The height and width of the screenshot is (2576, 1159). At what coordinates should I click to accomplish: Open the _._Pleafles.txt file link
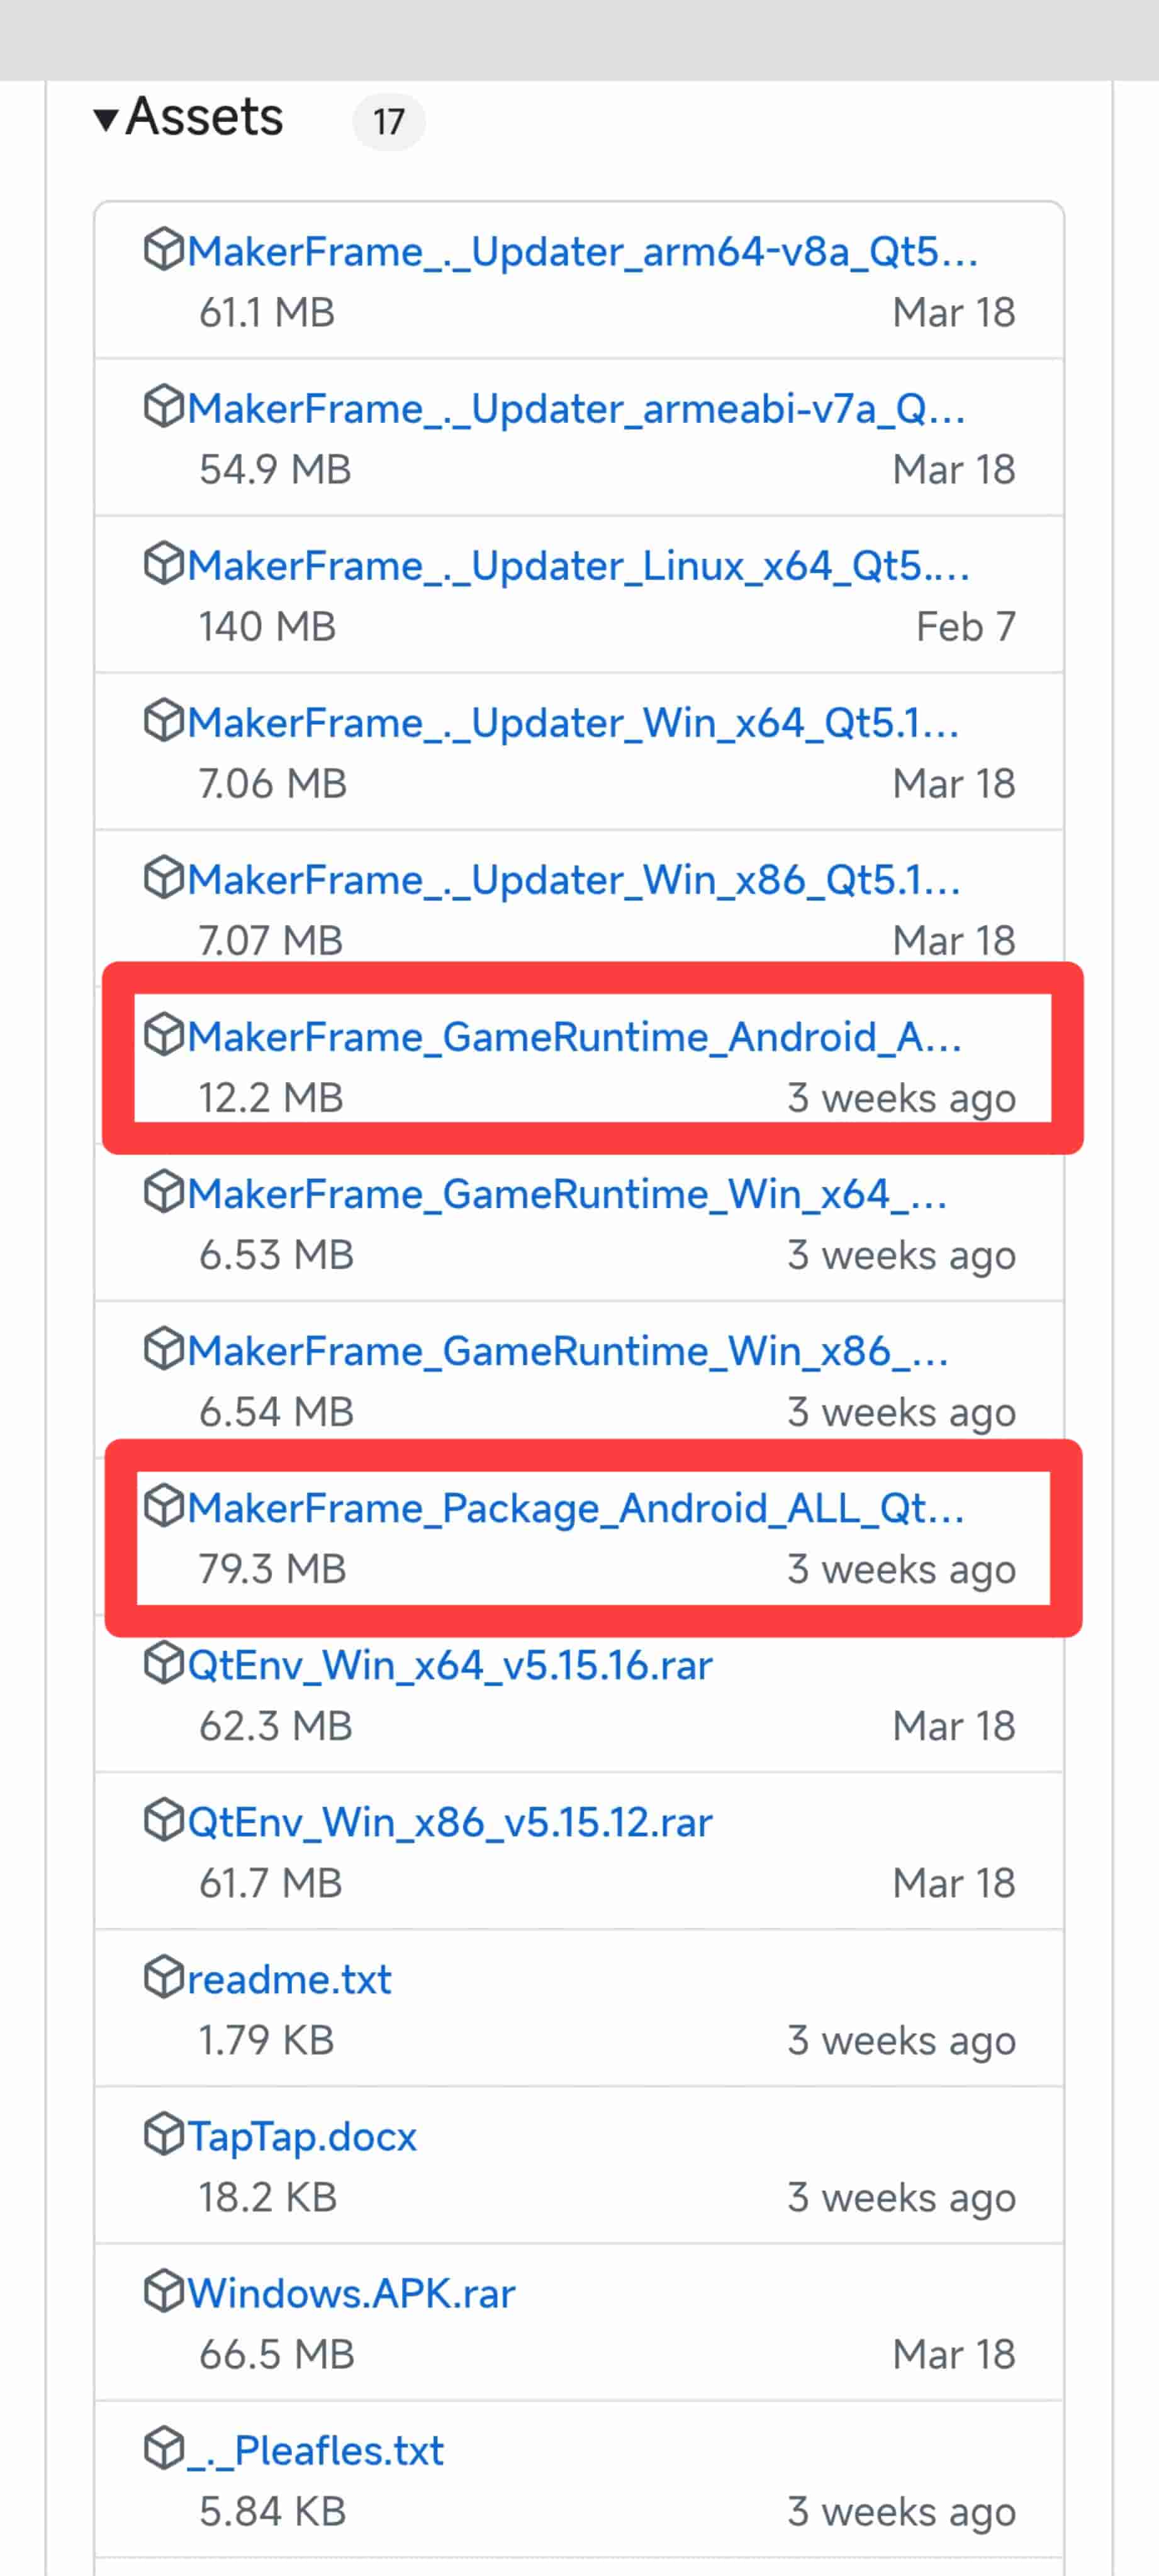click(316, 2449)
